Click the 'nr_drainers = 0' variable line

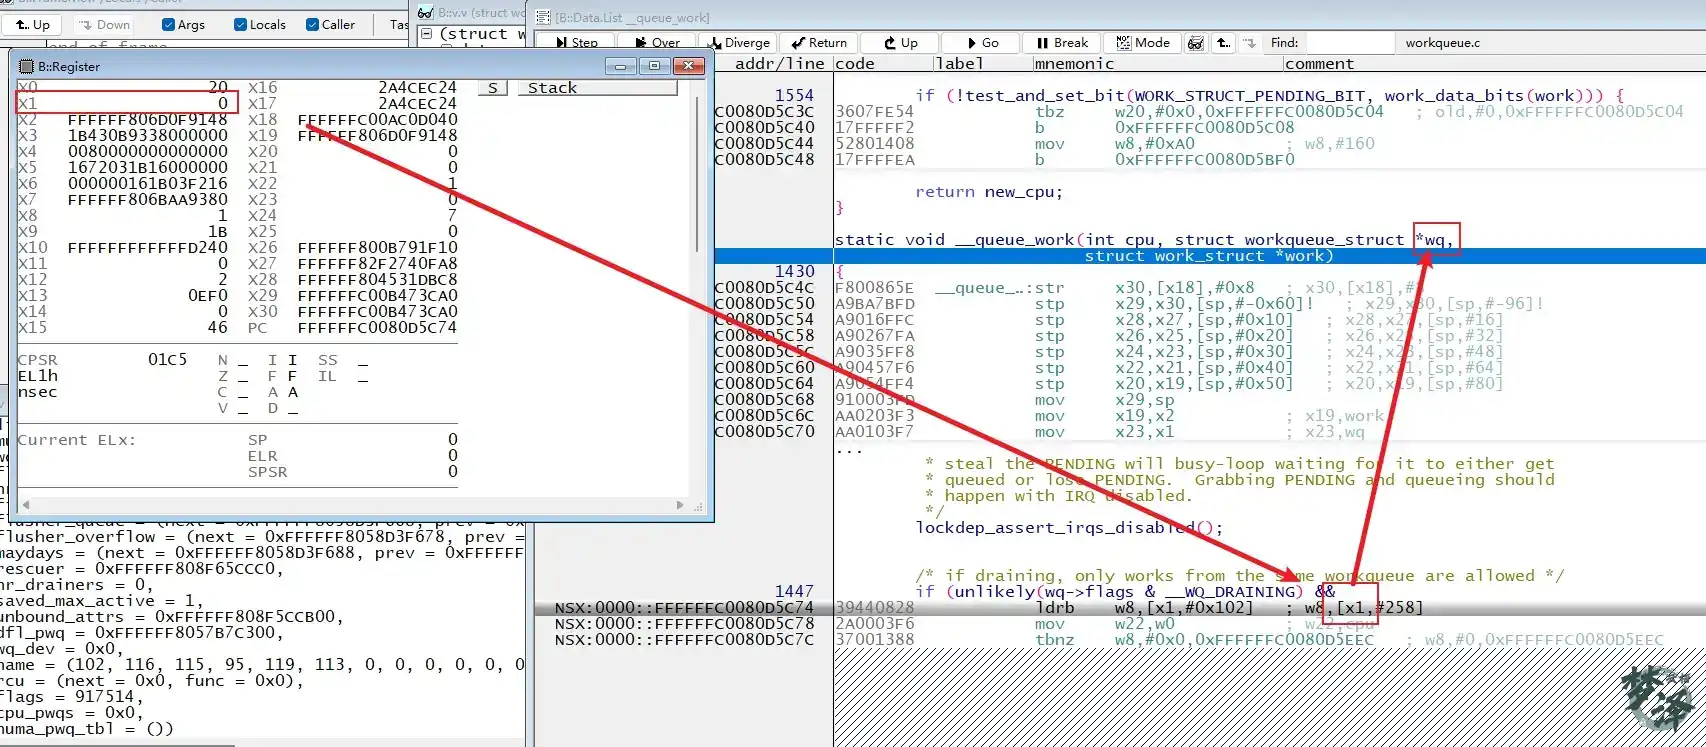(x=76, y=584)
